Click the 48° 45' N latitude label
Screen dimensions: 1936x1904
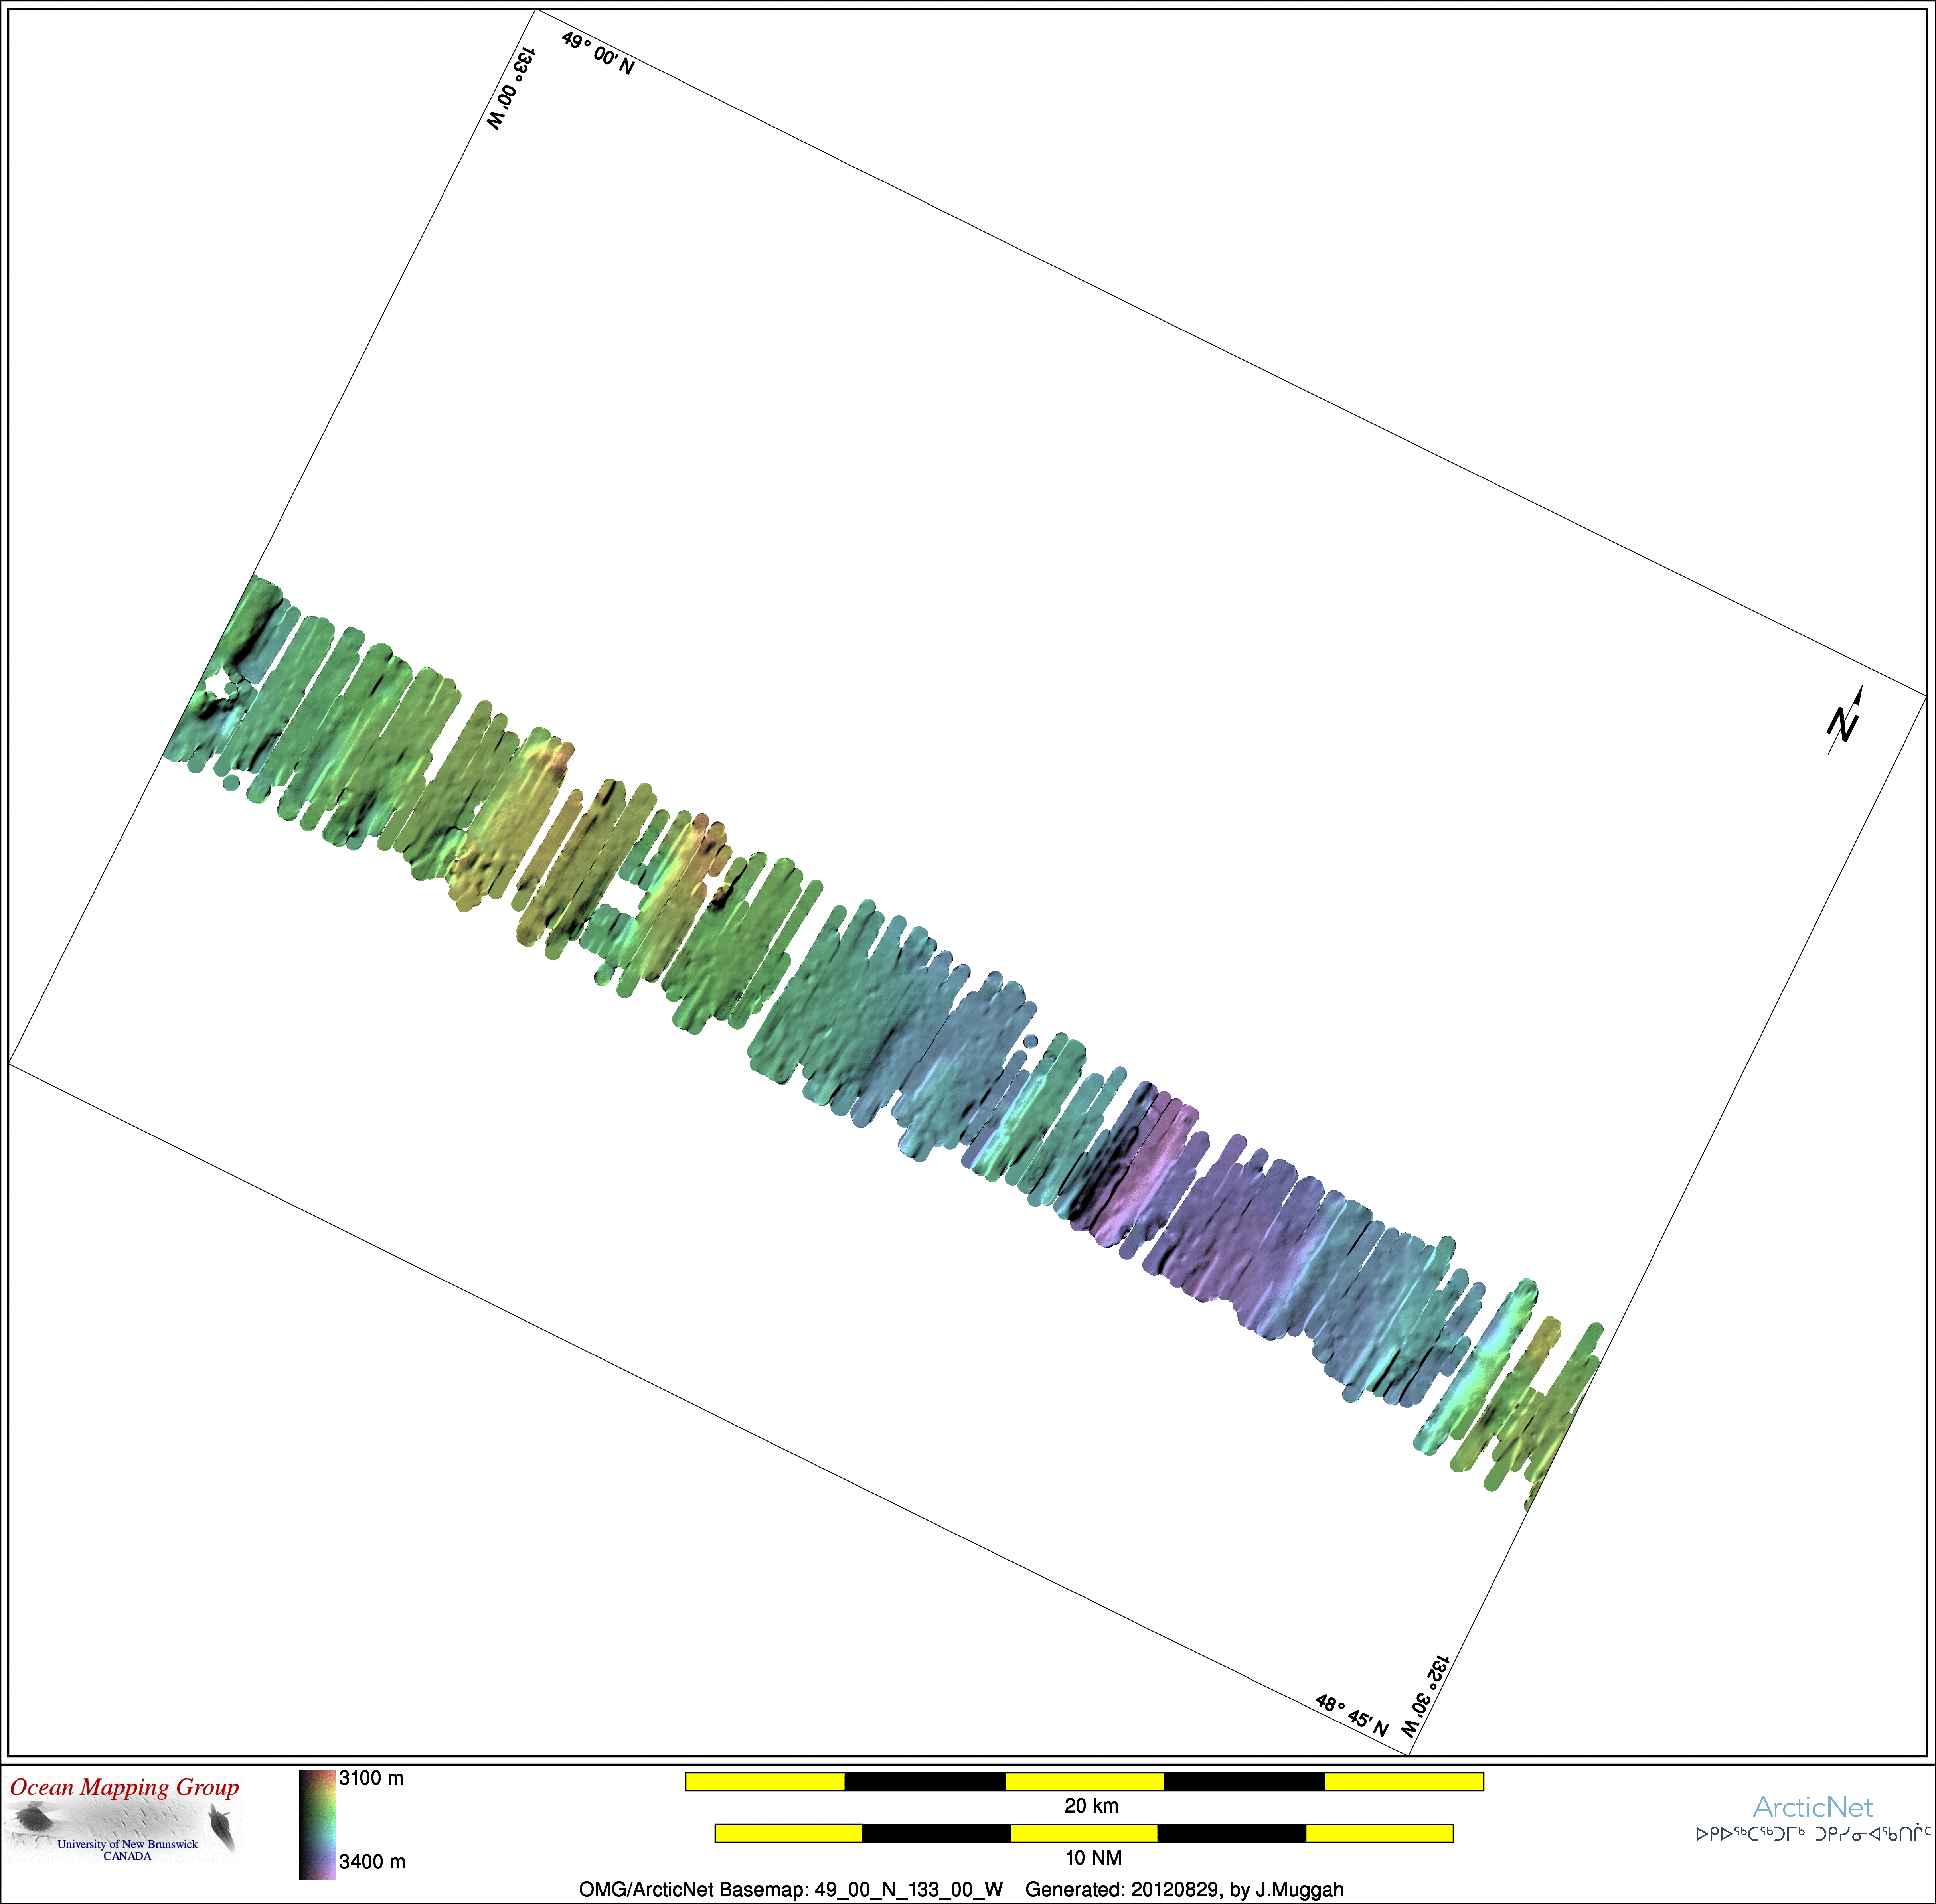coord(1351,1716)
